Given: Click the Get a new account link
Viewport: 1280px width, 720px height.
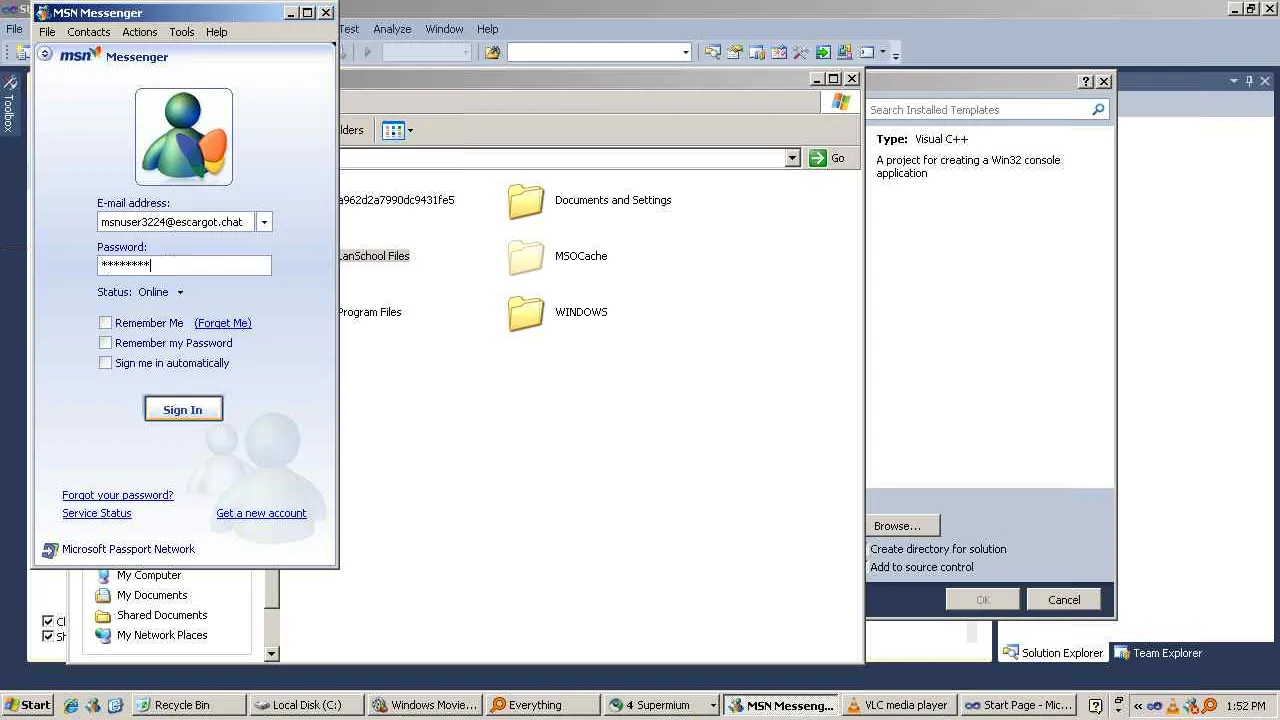Looking at the screenshot, I should click(x=261, y=513).
